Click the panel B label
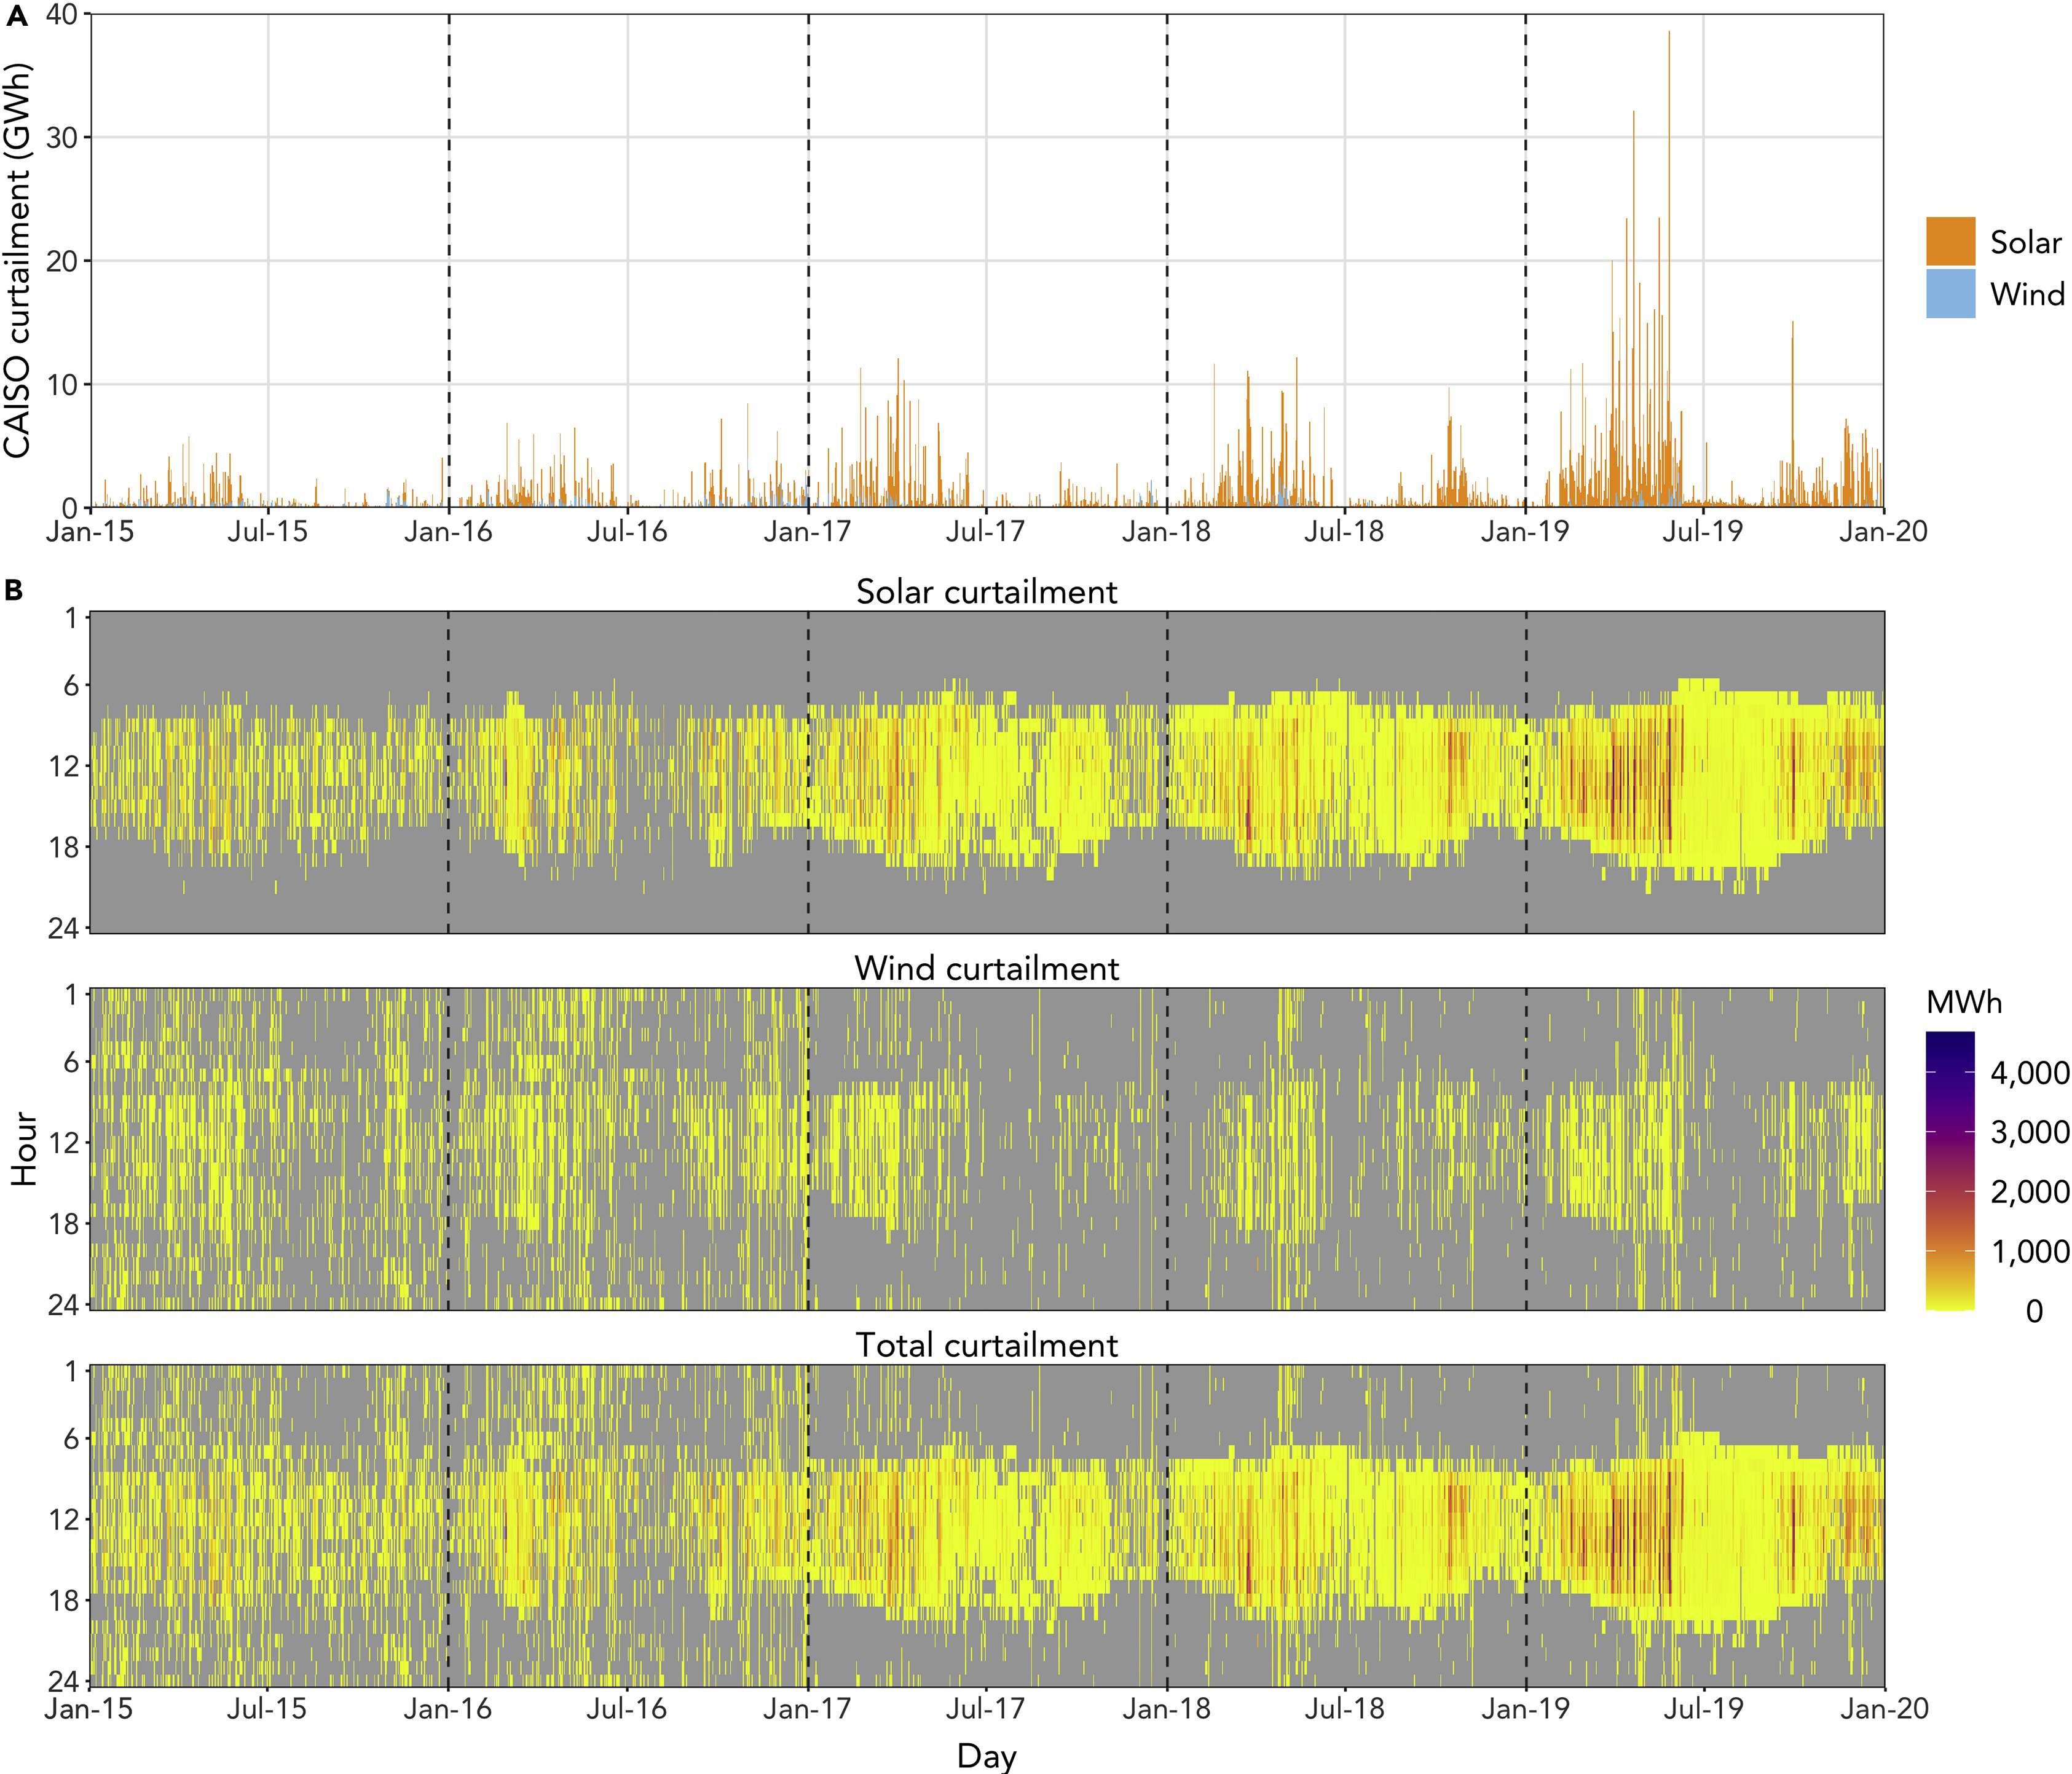Viewport: 2072px width, 1774px height. coord(13,590)
